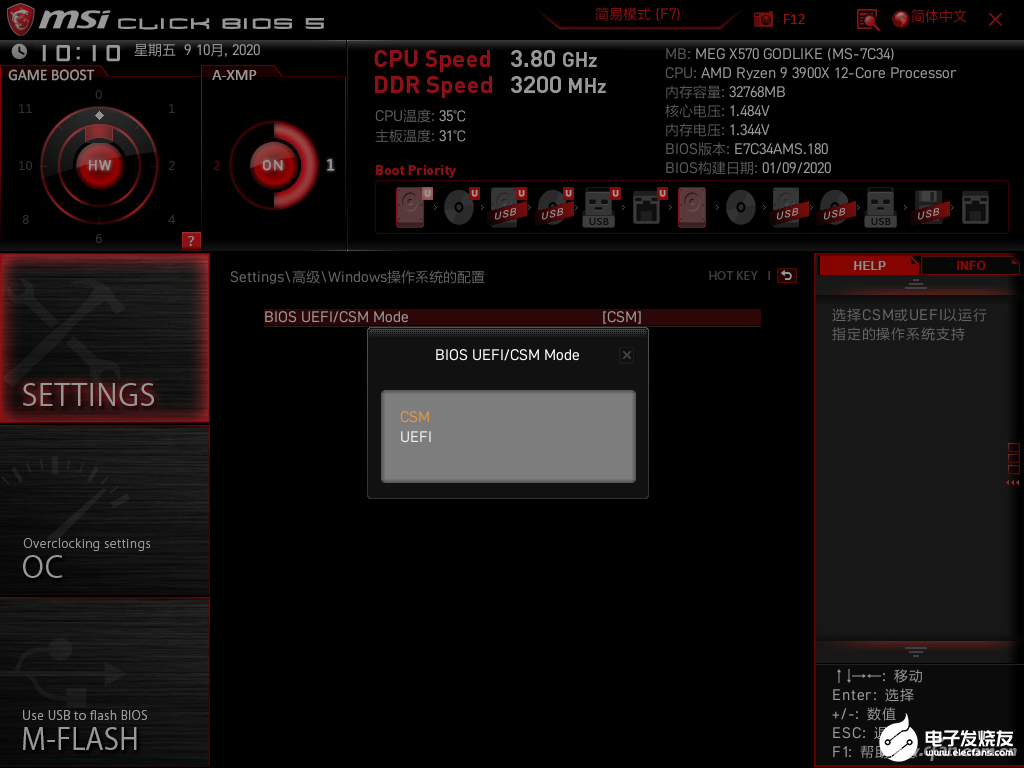This screenshot has width=1024, height=768.
Task: Take a screenshot with the F12 camera icon
Action: [x=763, y=19]
